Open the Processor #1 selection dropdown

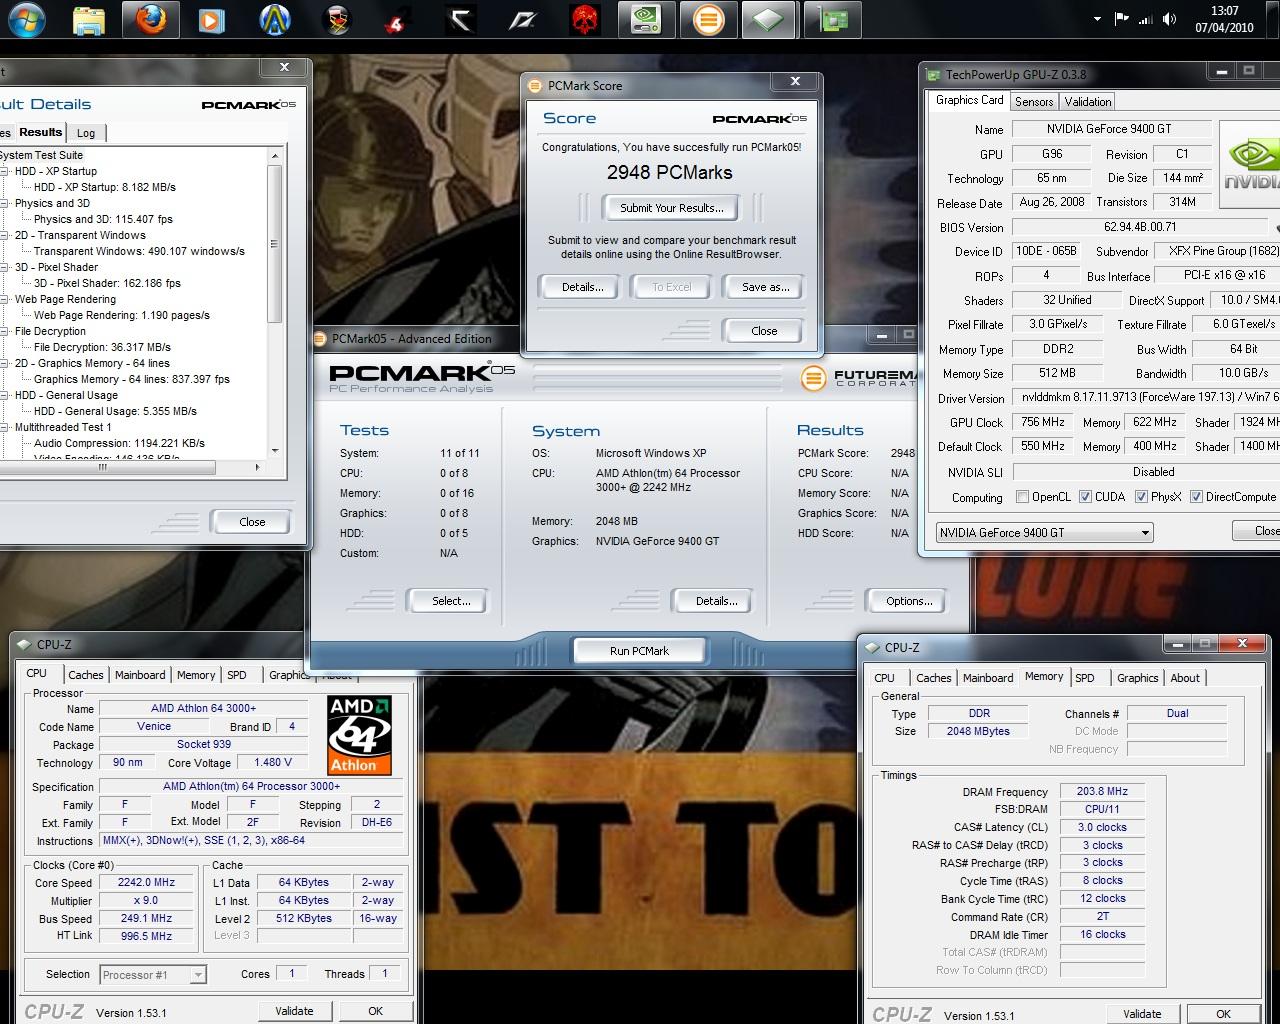(x=153, y=974)
